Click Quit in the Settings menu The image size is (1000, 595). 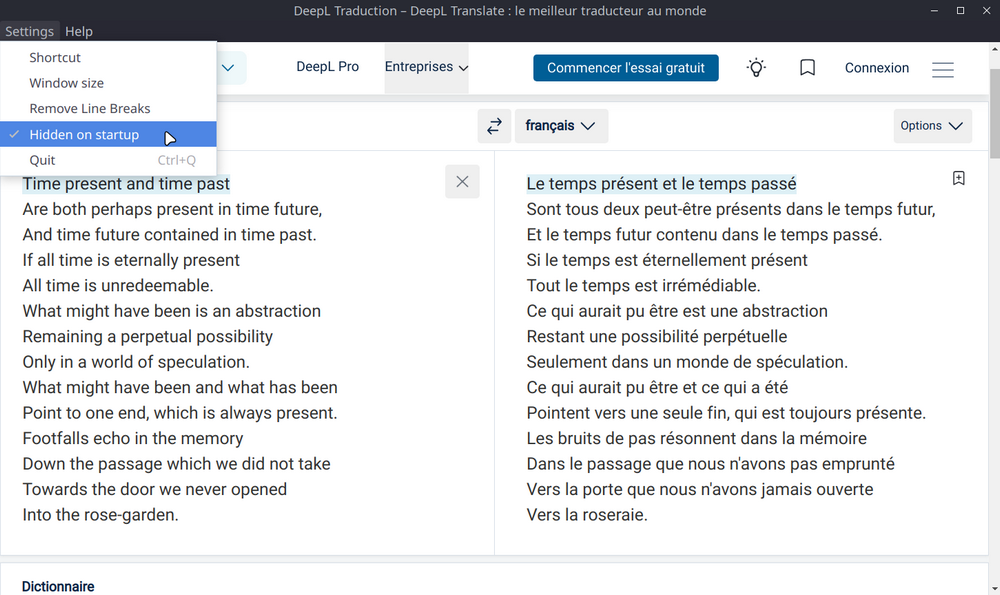coord(42,160)
